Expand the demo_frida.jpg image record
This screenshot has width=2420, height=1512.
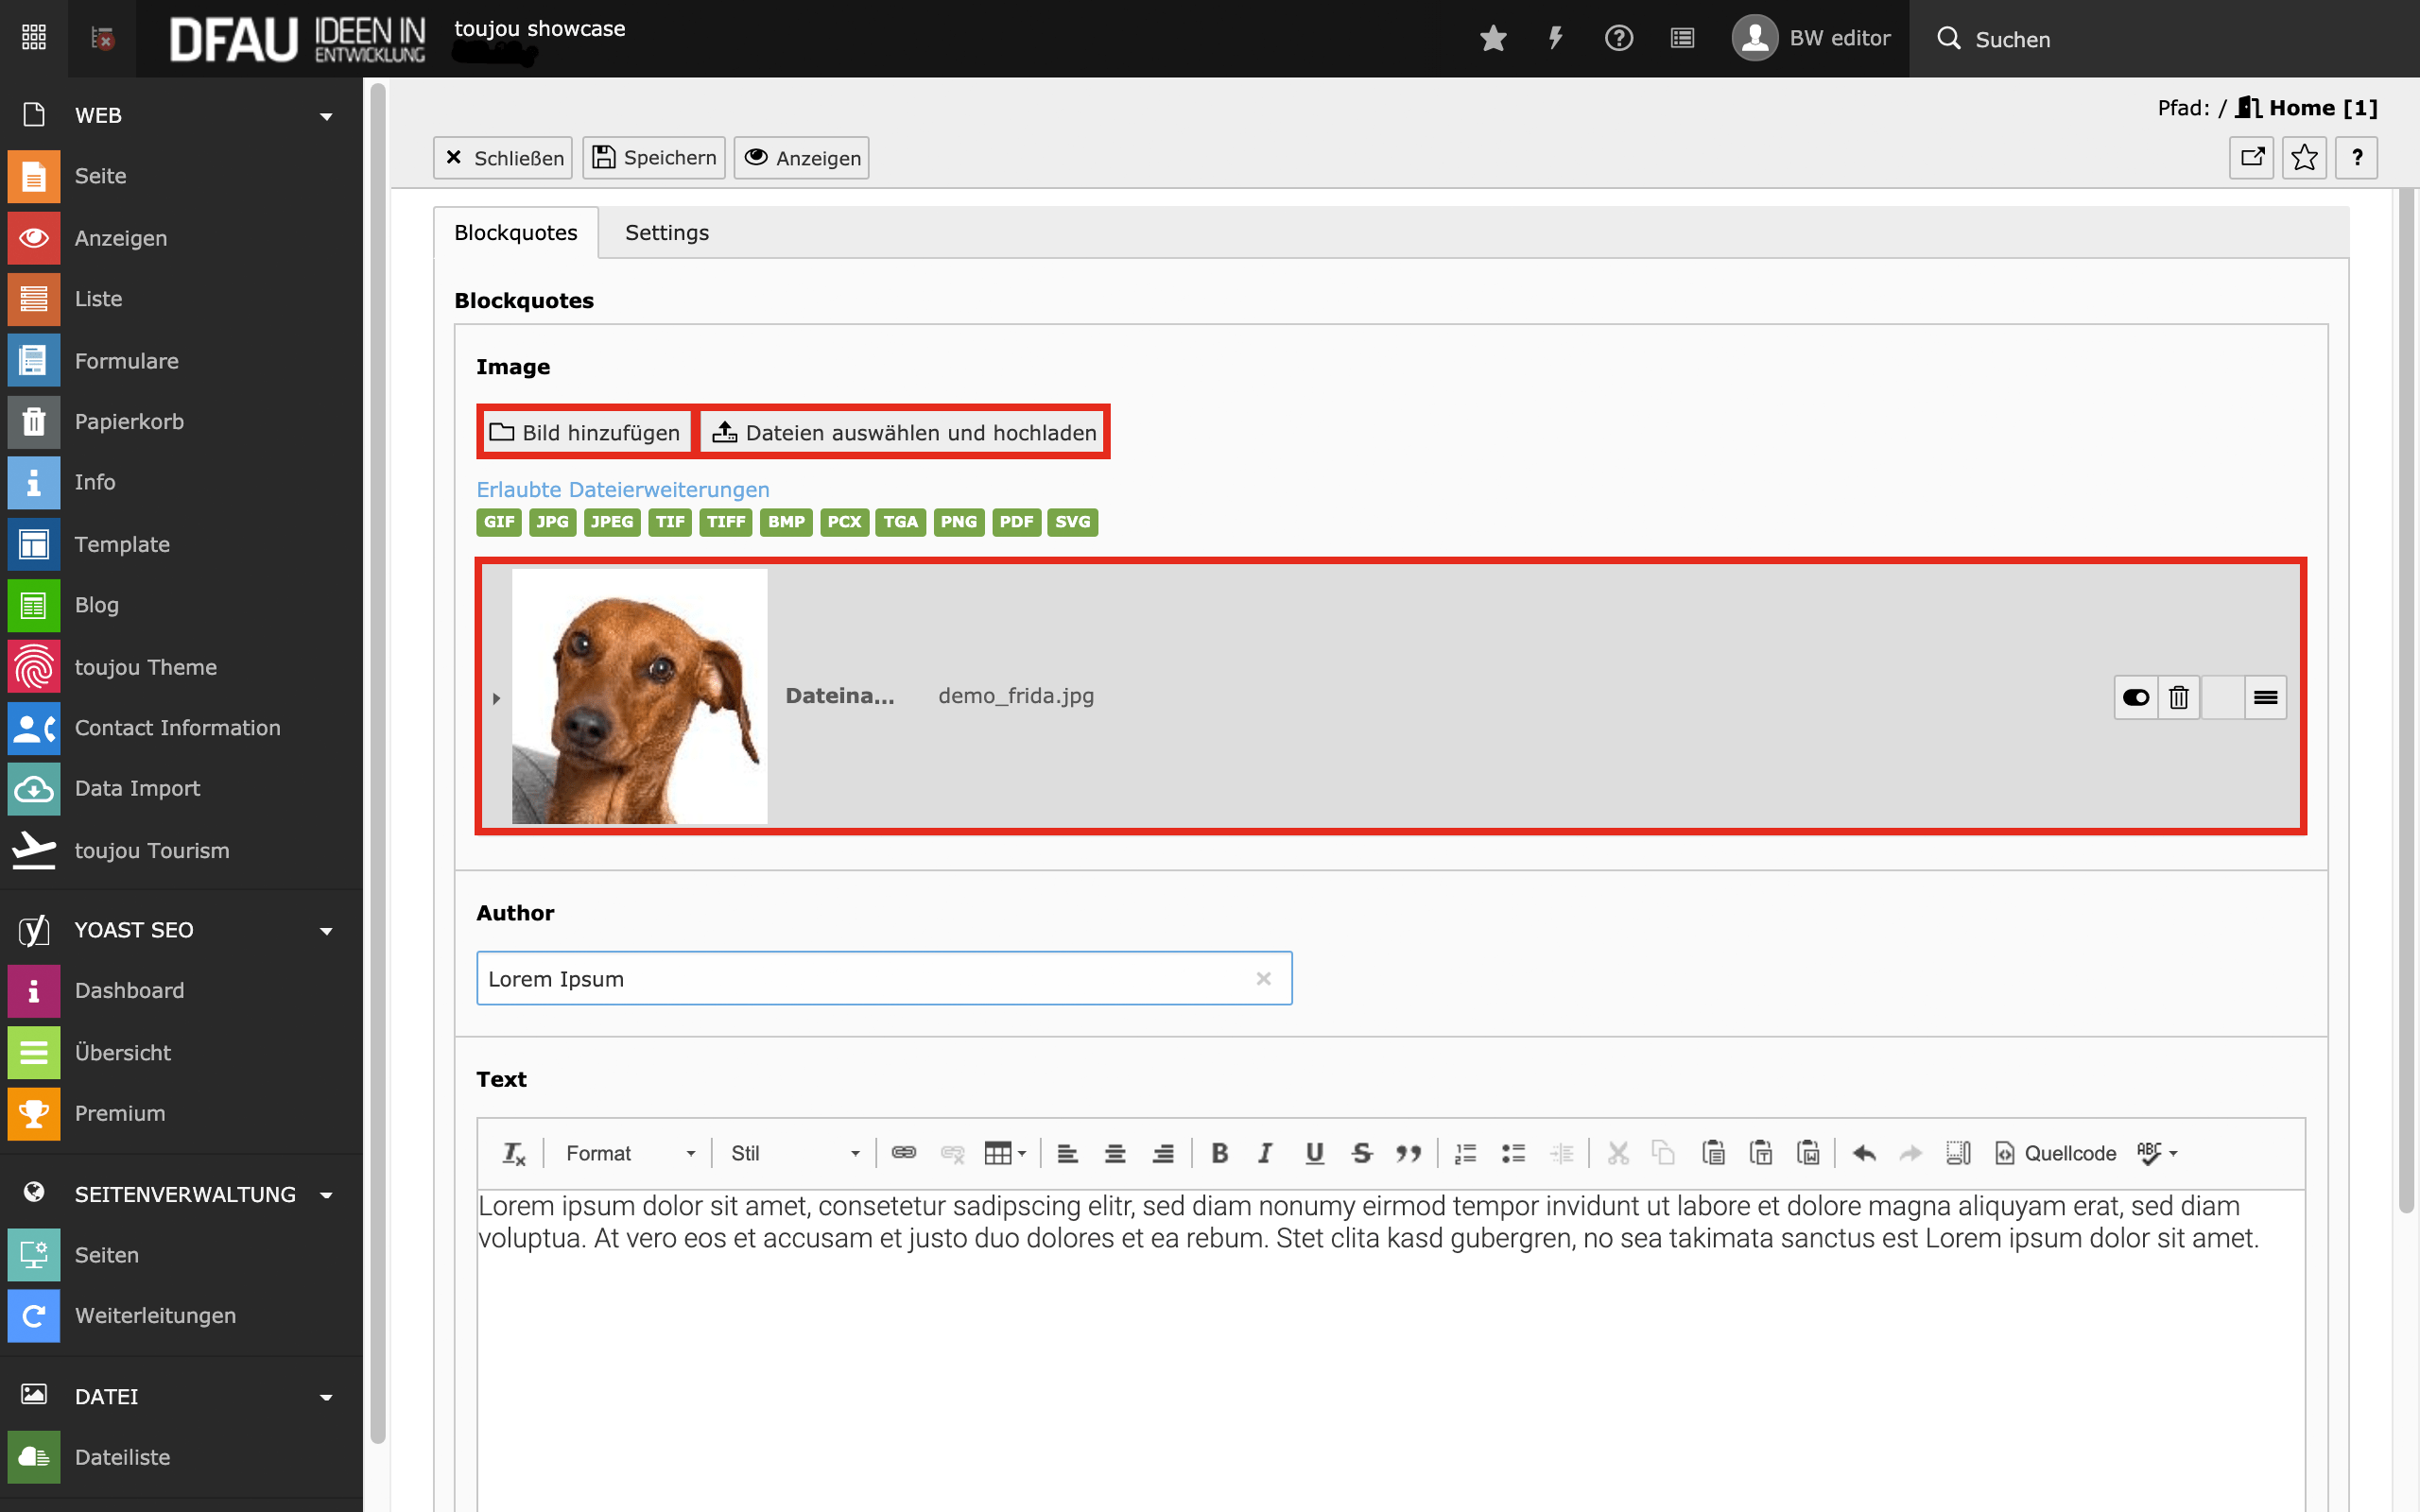coord(496,698)
